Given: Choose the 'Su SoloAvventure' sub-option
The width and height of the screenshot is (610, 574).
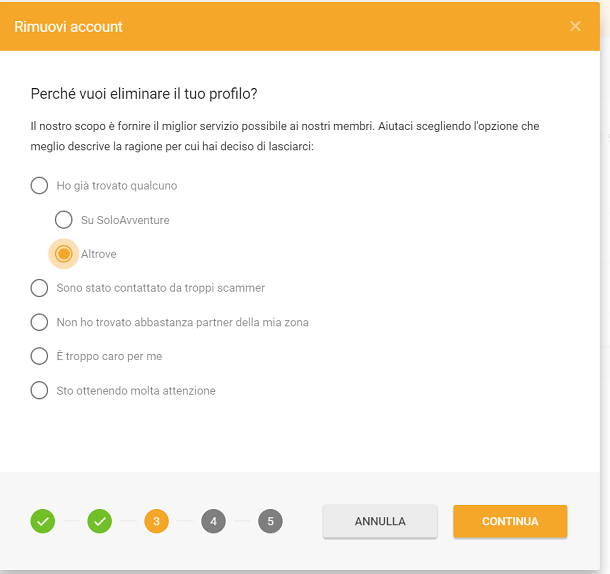Looking at the screenshot, I should coord(63,220).
